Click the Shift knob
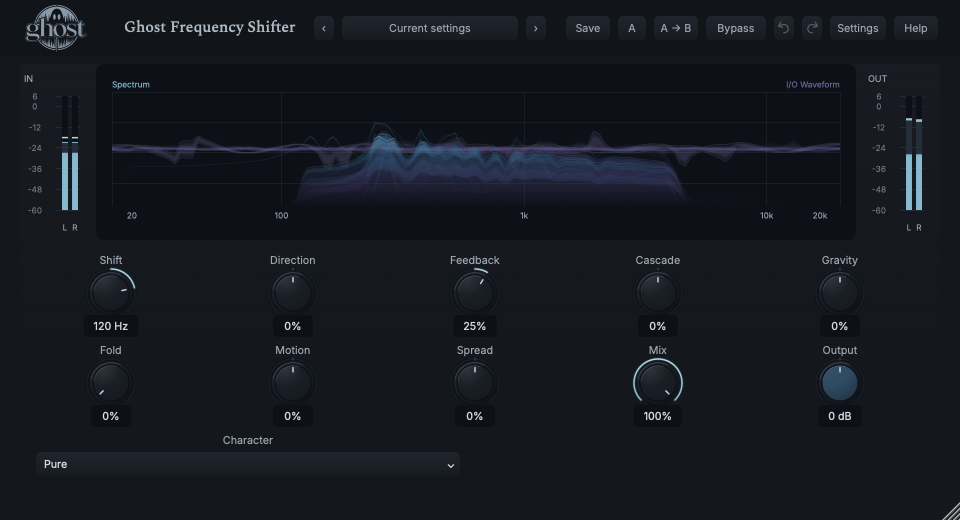The image size is (960, 520). pyautogui.click(x=111, y=292)
